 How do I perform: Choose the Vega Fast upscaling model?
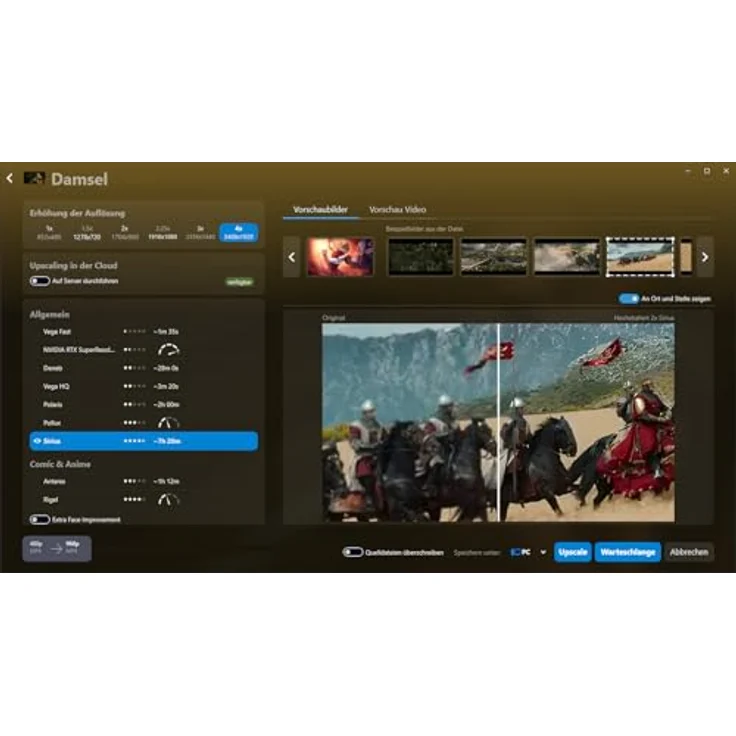(x=143, y=331)
